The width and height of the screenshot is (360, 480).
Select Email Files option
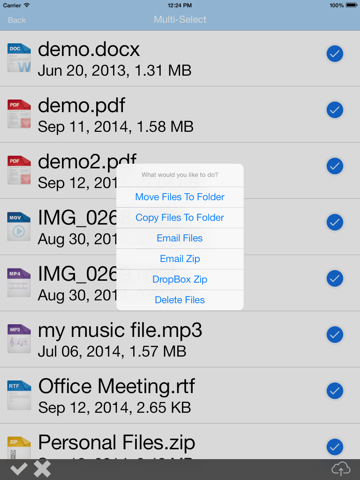point(180,238)
